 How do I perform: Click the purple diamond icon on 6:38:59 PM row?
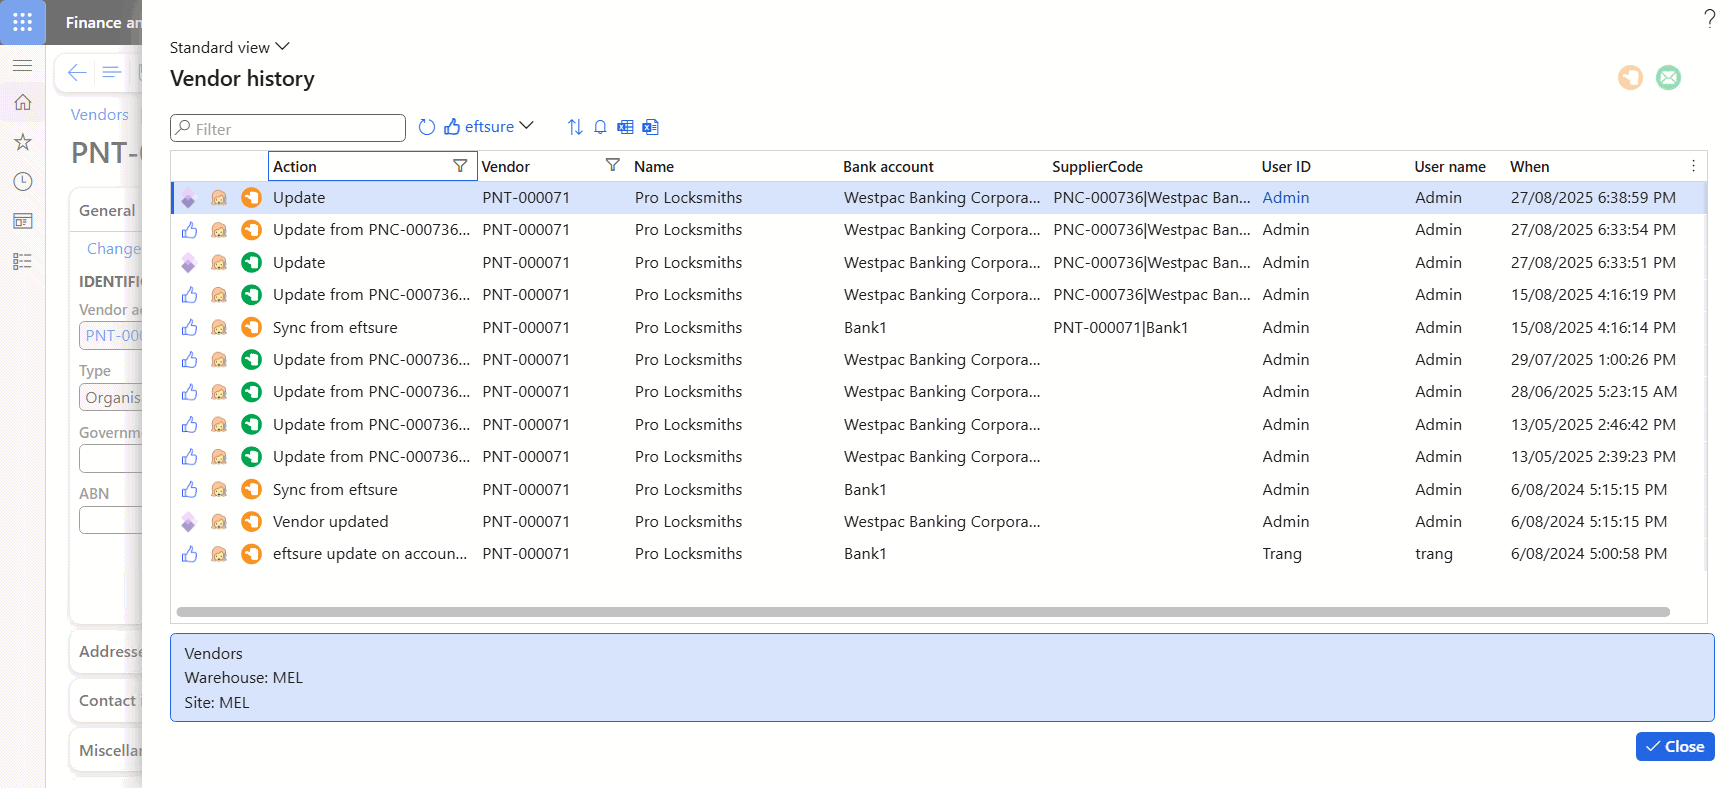point(188,198)
